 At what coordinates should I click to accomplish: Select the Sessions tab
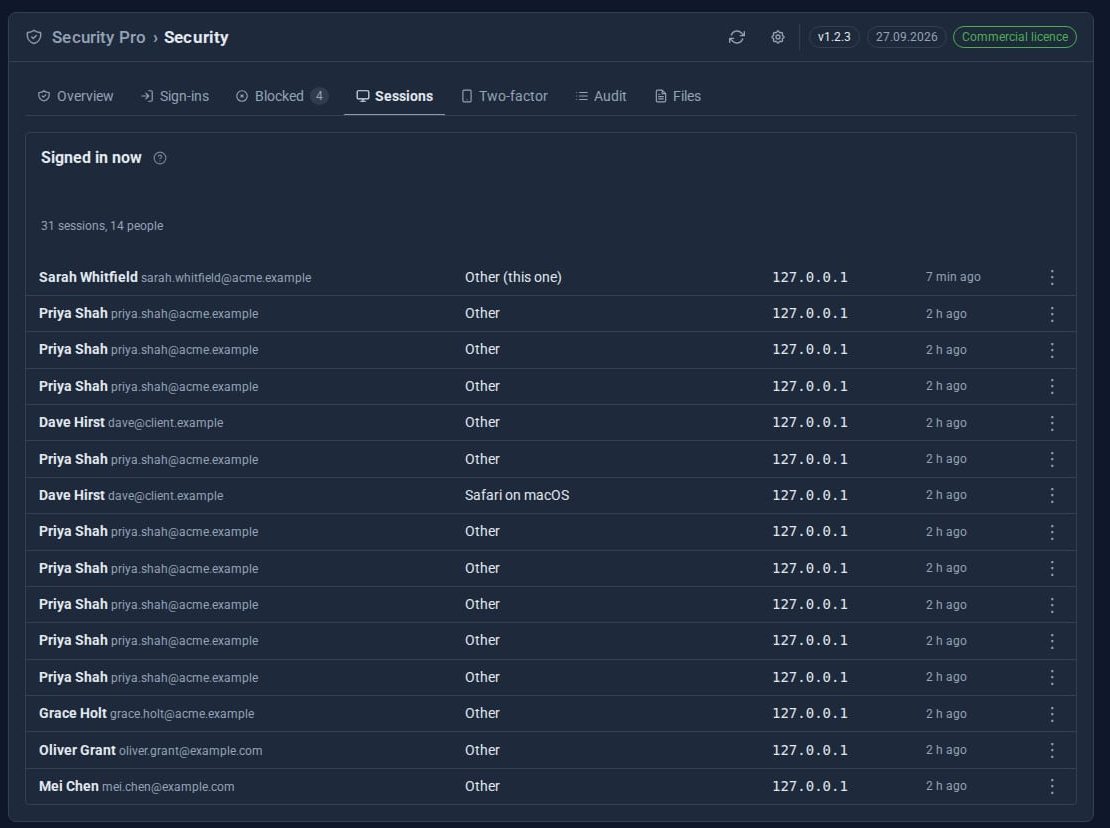pyautogui.click(x=394, y=96)
